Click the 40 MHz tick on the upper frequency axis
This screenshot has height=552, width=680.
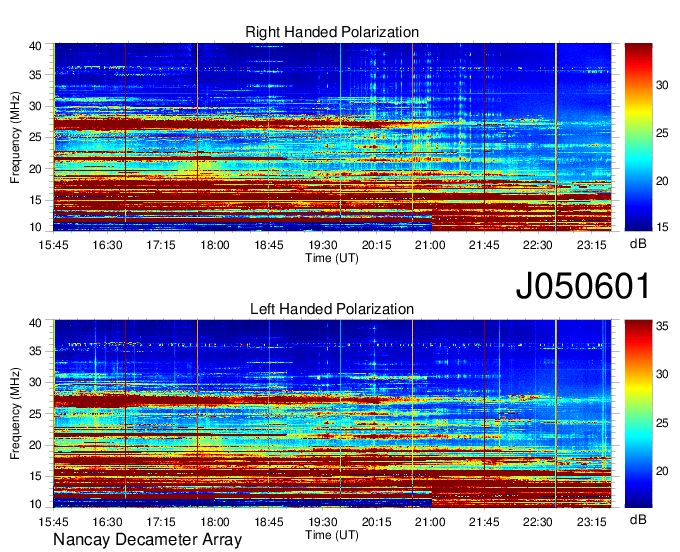35,46
